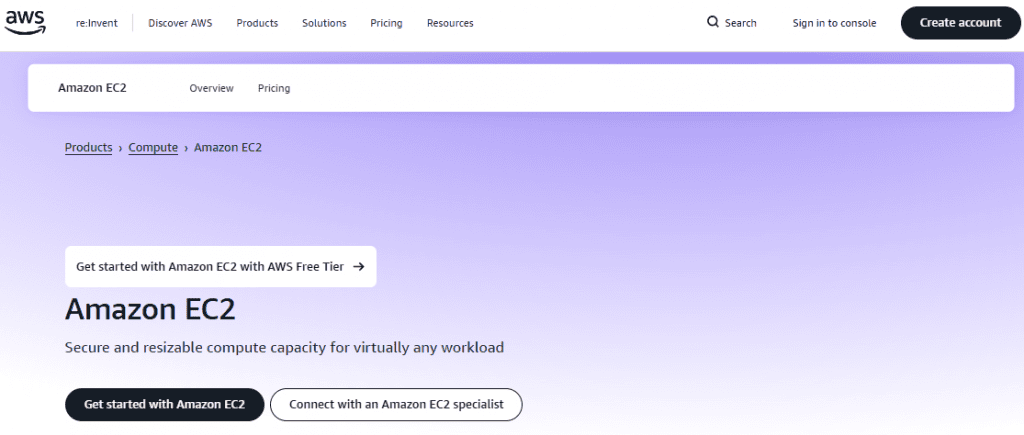Click the AWS logo icon
The height and width of the screenshot is (435, 1024).
(25, 22)
